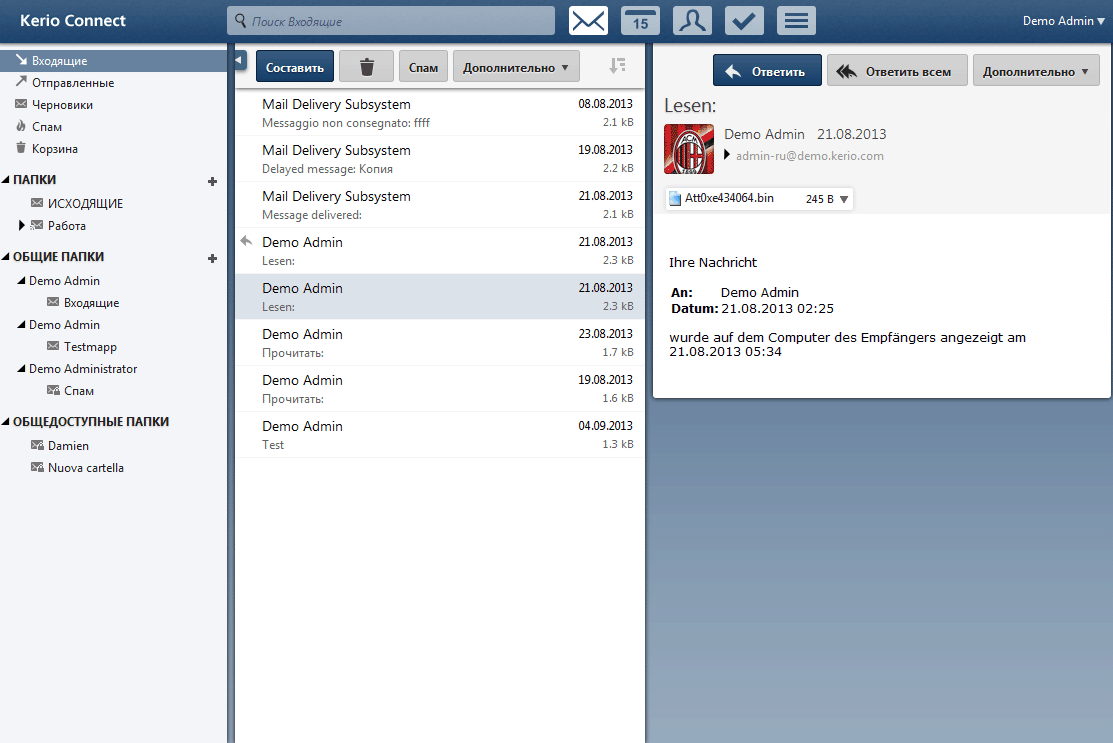Image resolution: width=1113 pixels, height=743 pixels.
Task: Add new folder with plus next to ПАПКИ
Action: [x=212, y=181]
